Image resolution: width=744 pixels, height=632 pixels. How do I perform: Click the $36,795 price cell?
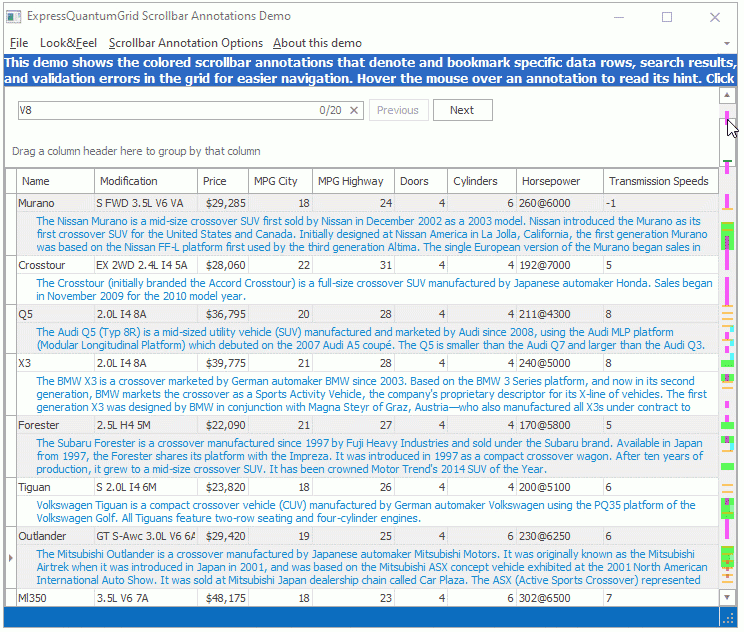(223, 314)
